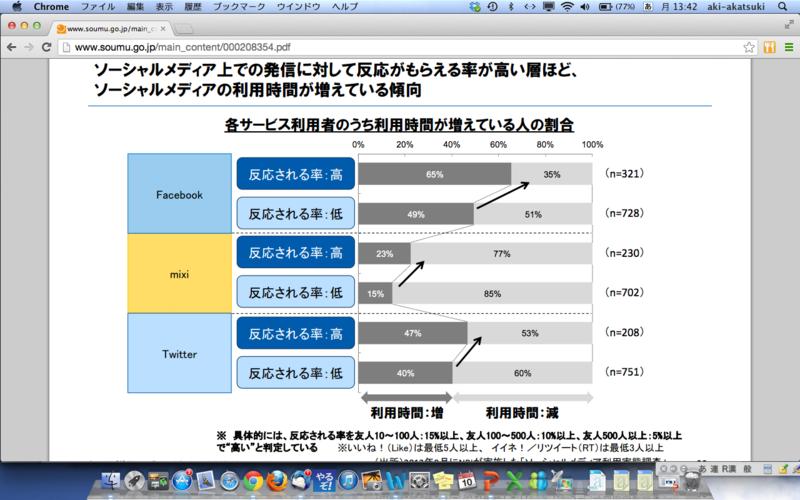Open Mission Control in the dock
Viewport: 800px width, 500px height.
click(158, 481)
